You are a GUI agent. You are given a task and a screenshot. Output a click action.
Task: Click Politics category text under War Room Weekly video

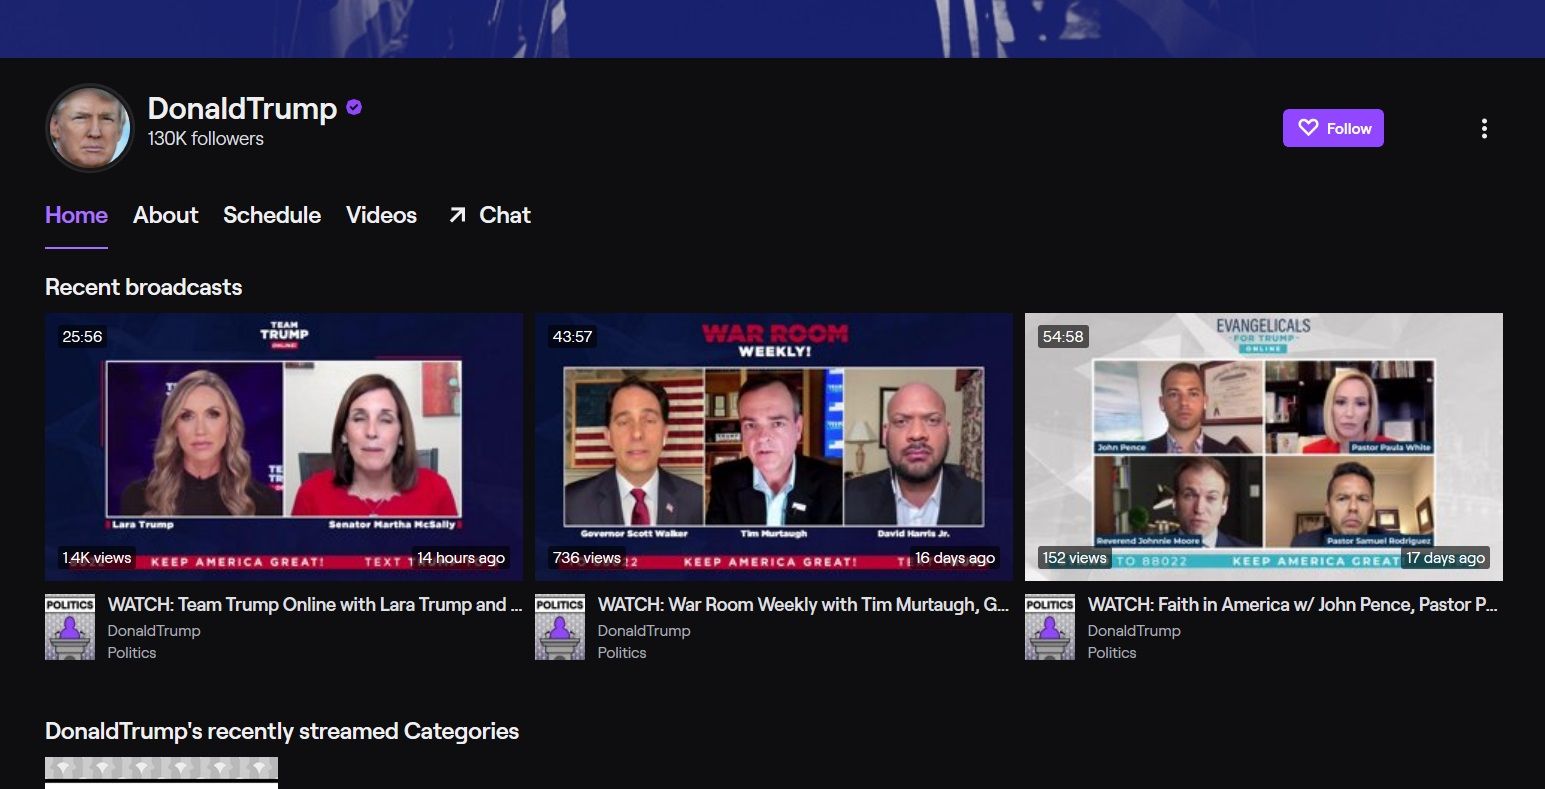[x=622, y=653]
